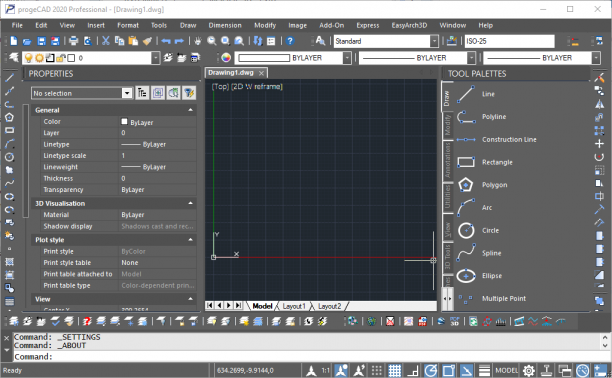
Task: Click the Select Color wheel icon
Action: click(x=226, y=58)
